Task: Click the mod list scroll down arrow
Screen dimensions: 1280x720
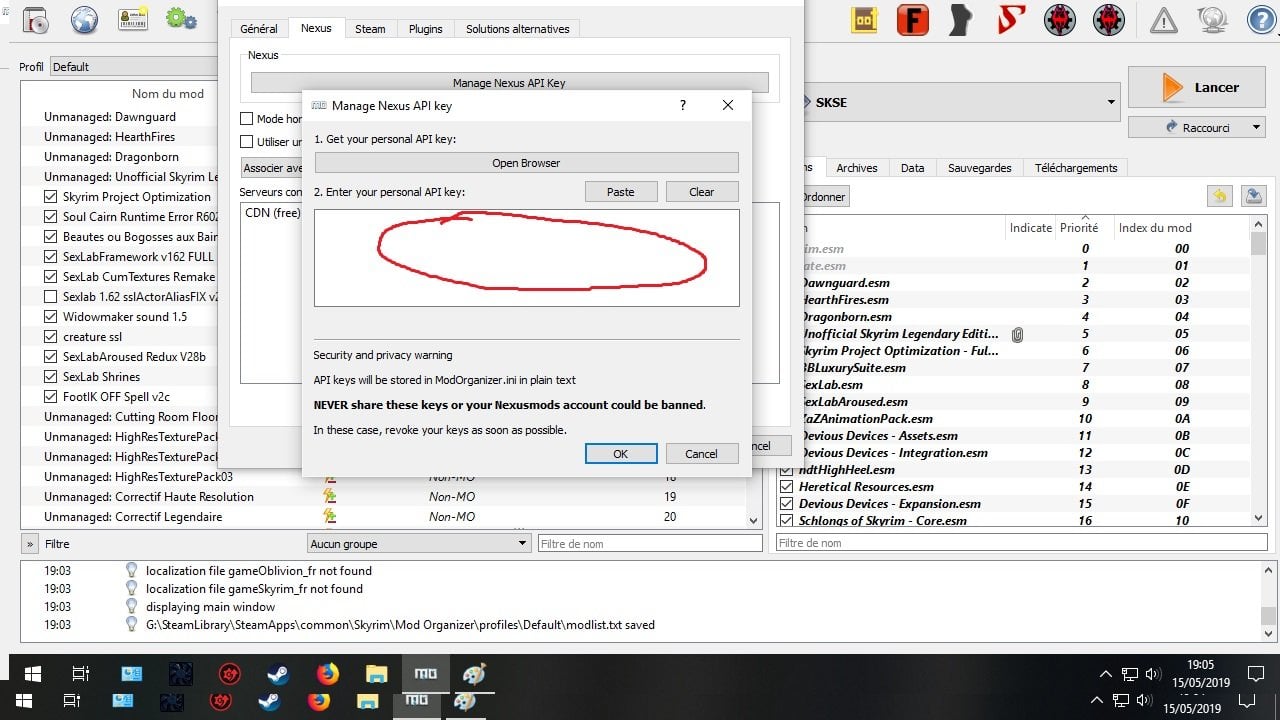Action: (754, 519)
